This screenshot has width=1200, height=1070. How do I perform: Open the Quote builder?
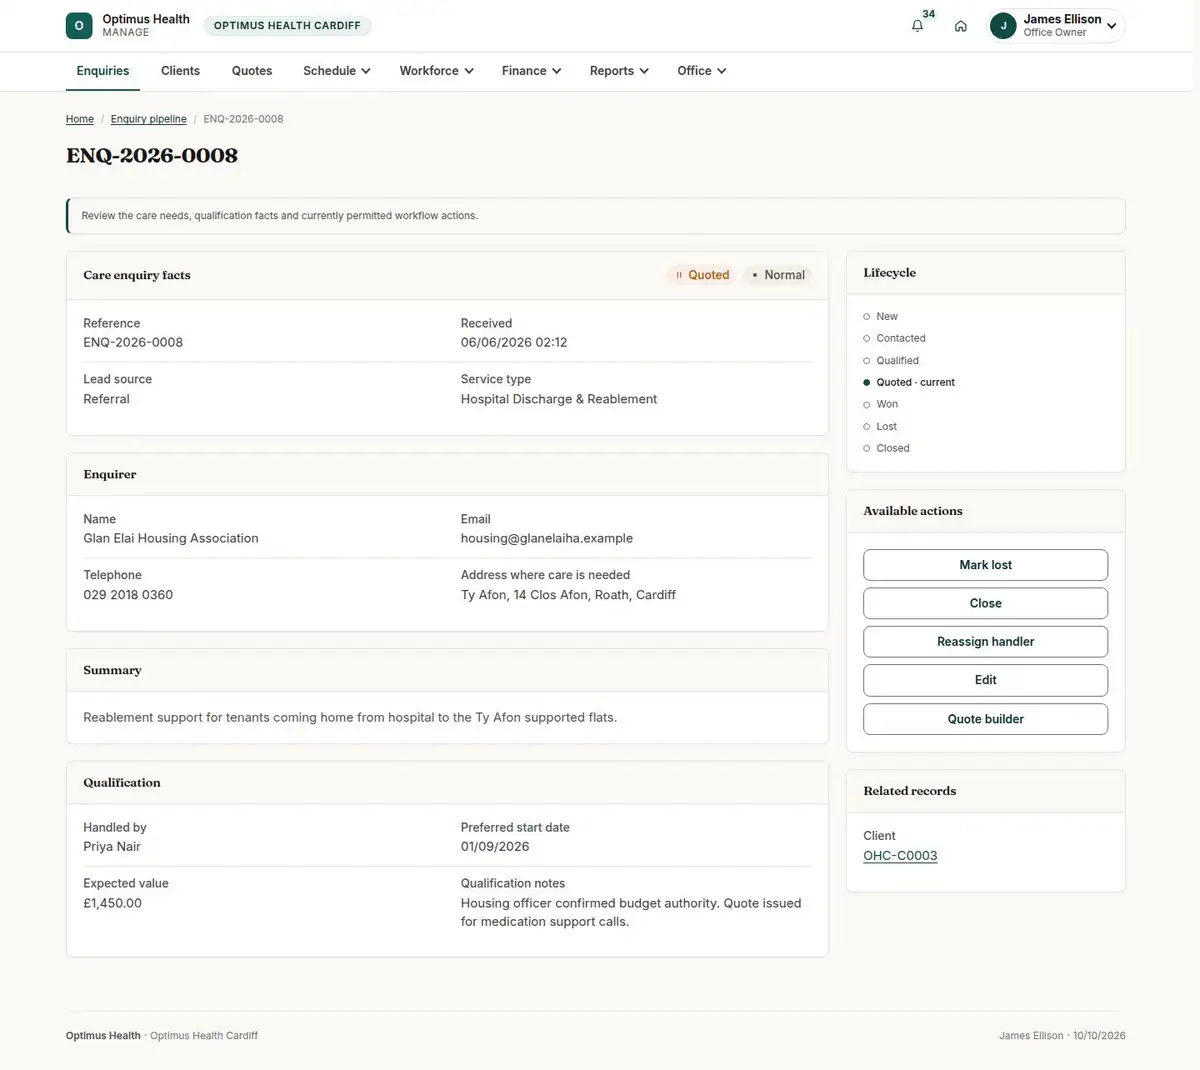point(985,719)
